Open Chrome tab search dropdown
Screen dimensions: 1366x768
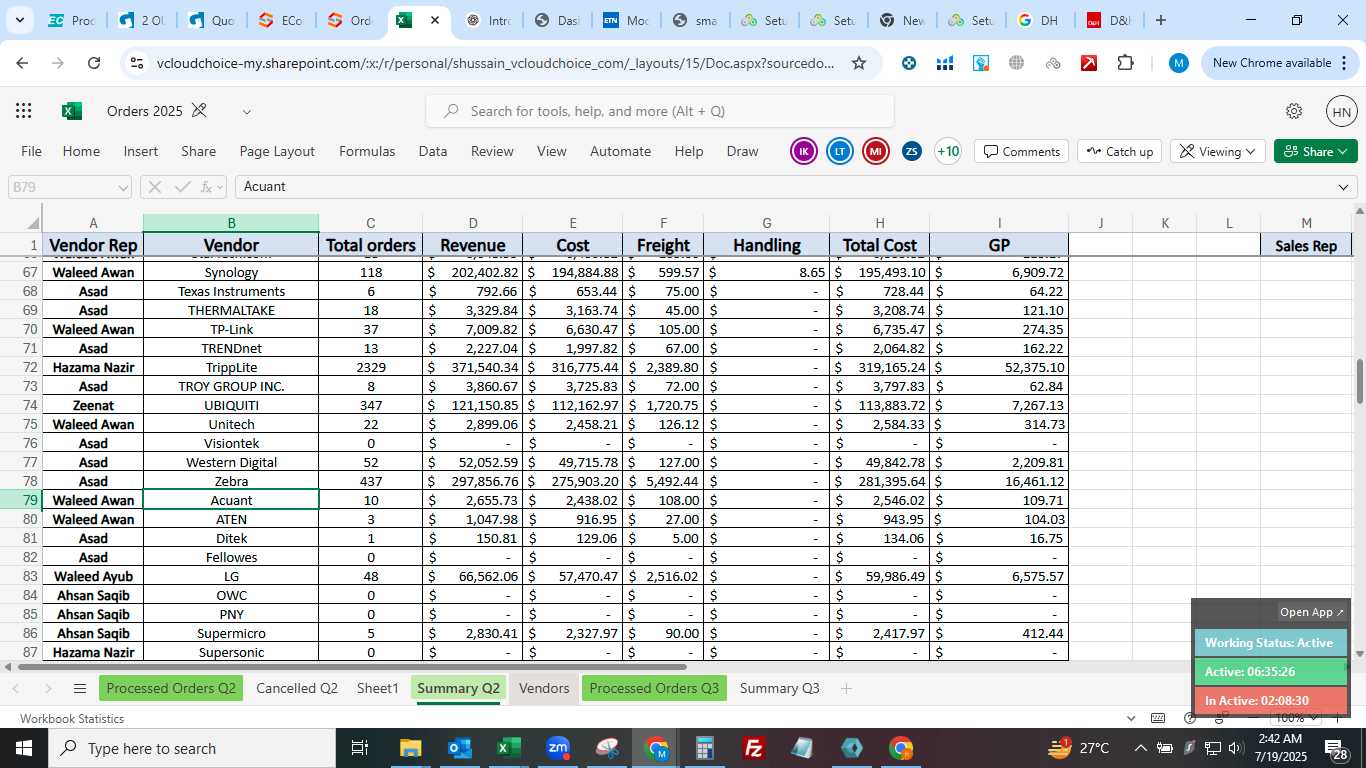pos(19,20)
